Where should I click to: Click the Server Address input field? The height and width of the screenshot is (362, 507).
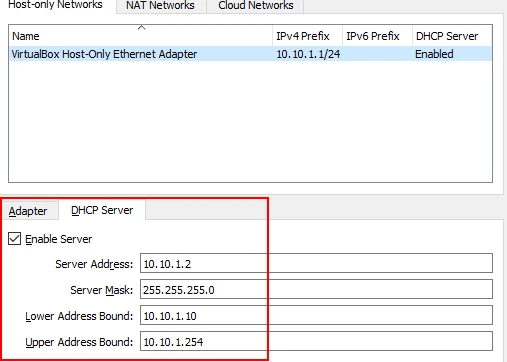(316, 263)
